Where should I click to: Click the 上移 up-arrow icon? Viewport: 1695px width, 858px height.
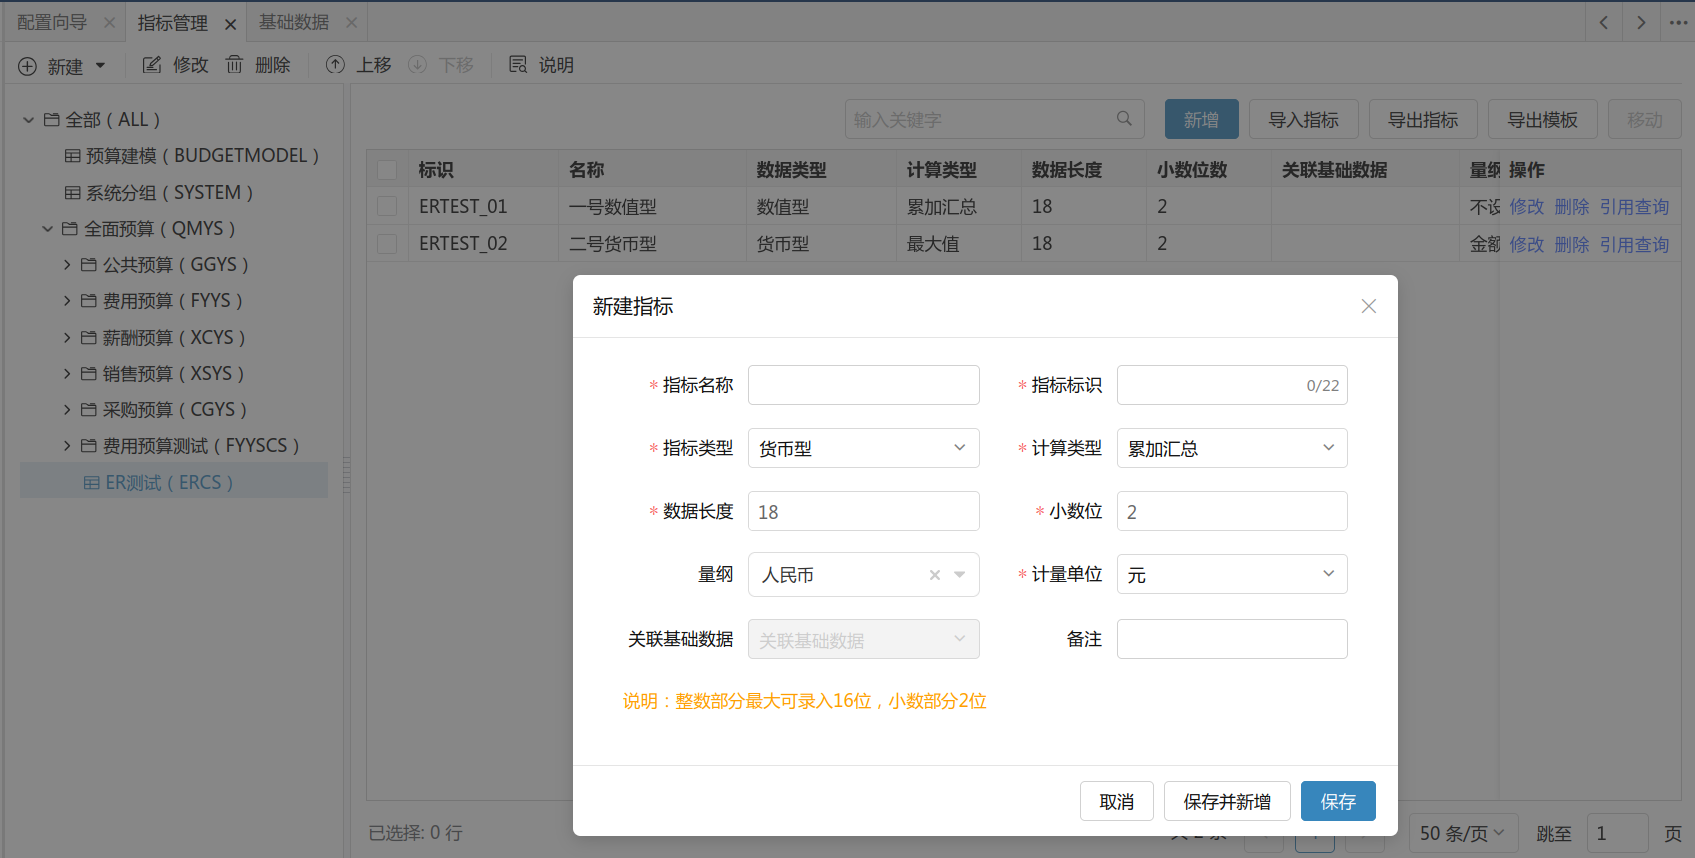pyautogui.click(x=336, y=65)
